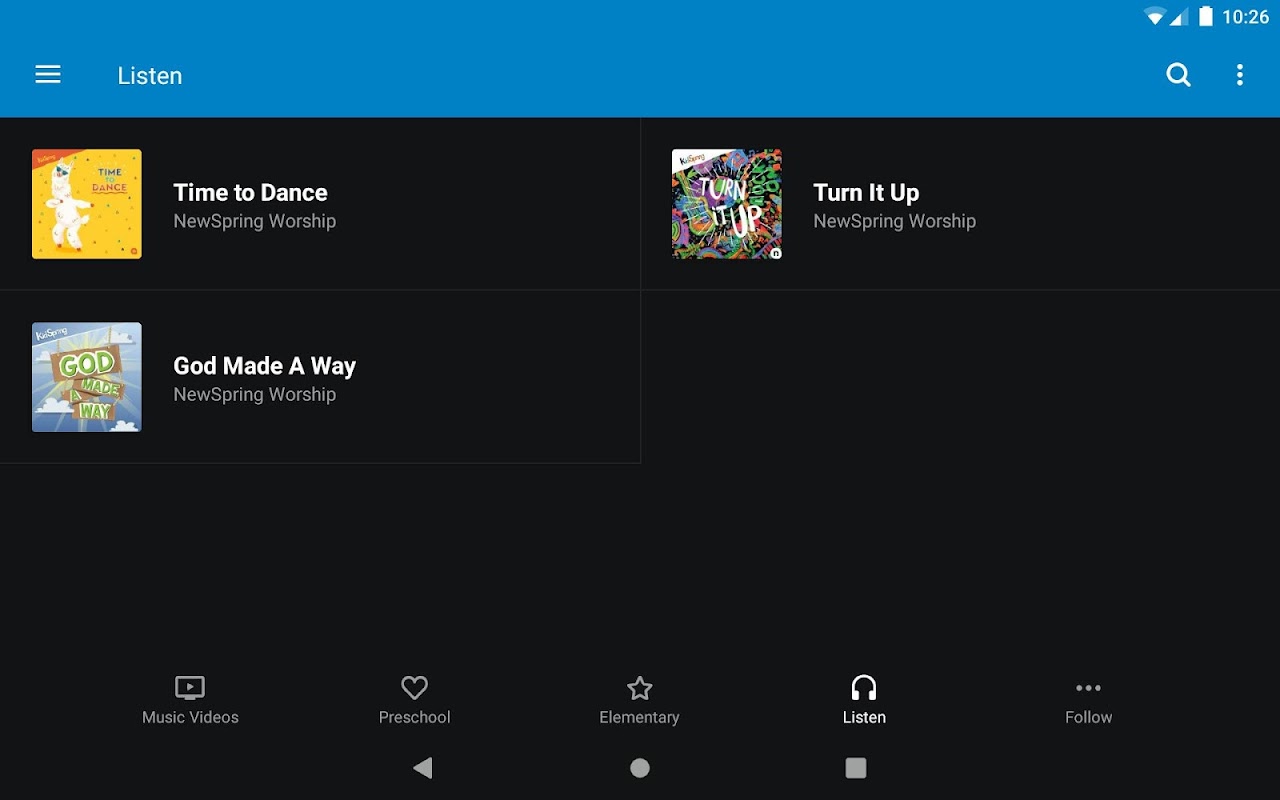The image size is (1280, 800).
Task: Open the hamburger navigation menu
Action: (x=48, y=75)
